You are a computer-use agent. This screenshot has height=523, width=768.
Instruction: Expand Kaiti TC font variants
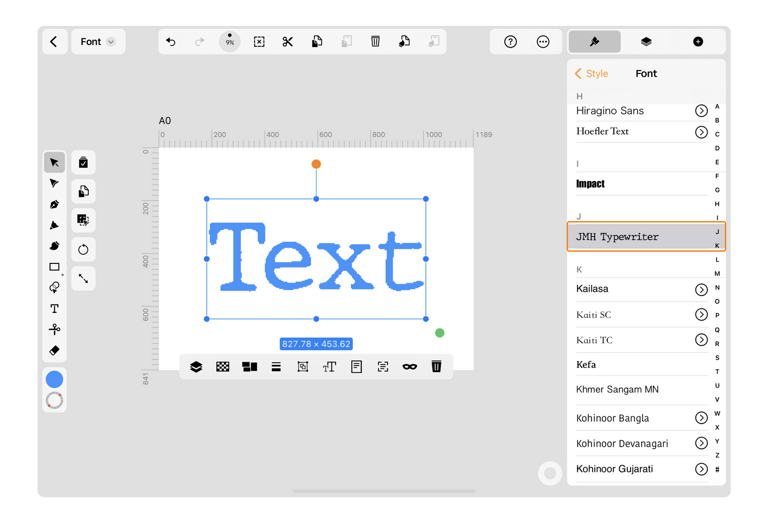[701, 340]
